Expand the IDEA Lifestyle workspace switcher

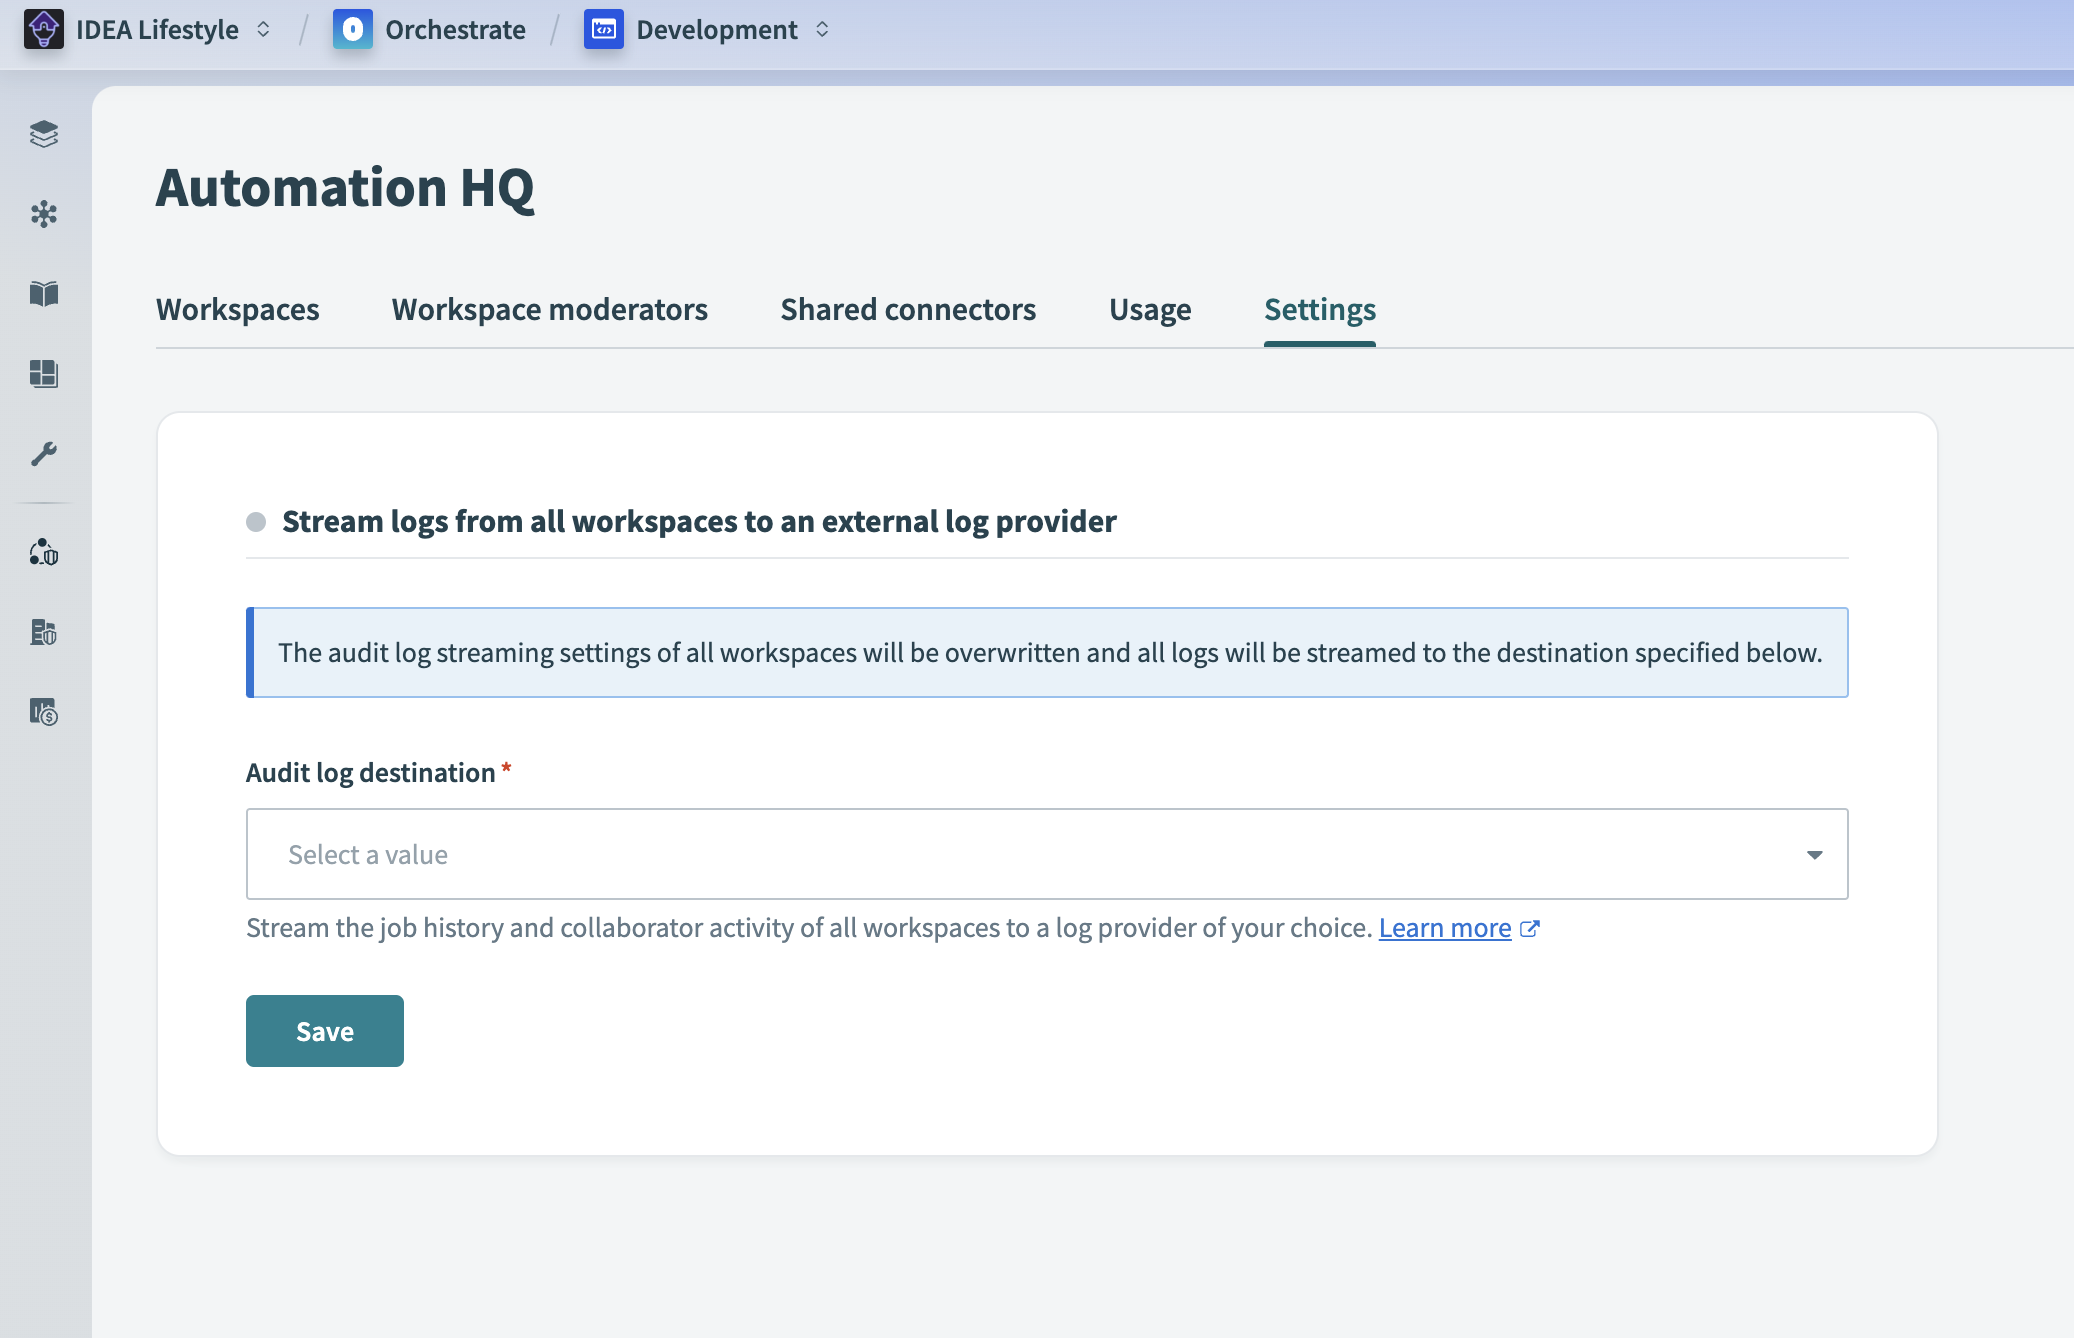point(263,30)
